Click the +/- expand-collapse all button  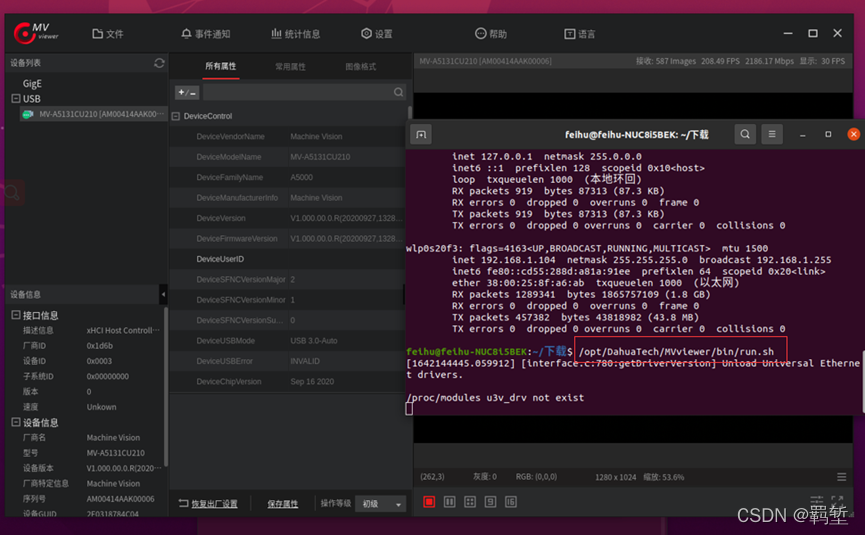(x=187, y=93)
